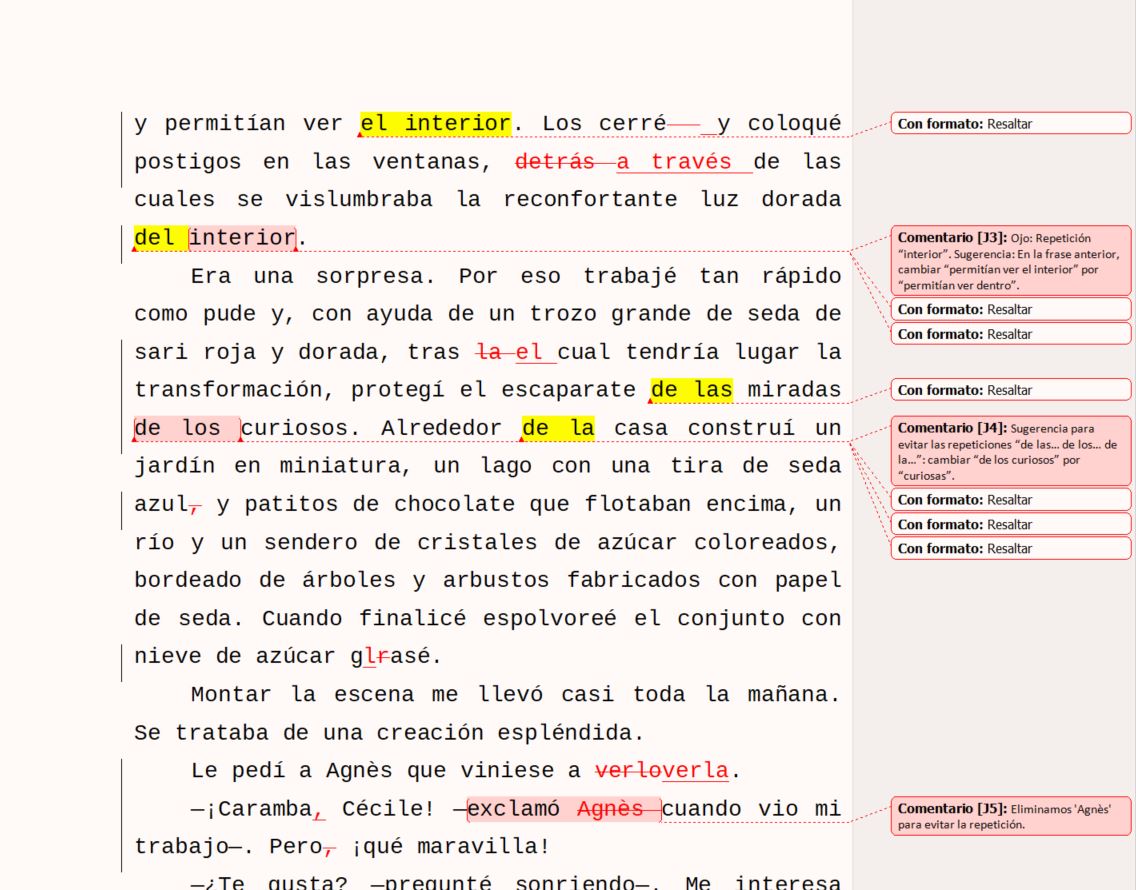
Task: Click the Comentario [J5] balloon about Agnès
Action: click(x=1010, y=816)
